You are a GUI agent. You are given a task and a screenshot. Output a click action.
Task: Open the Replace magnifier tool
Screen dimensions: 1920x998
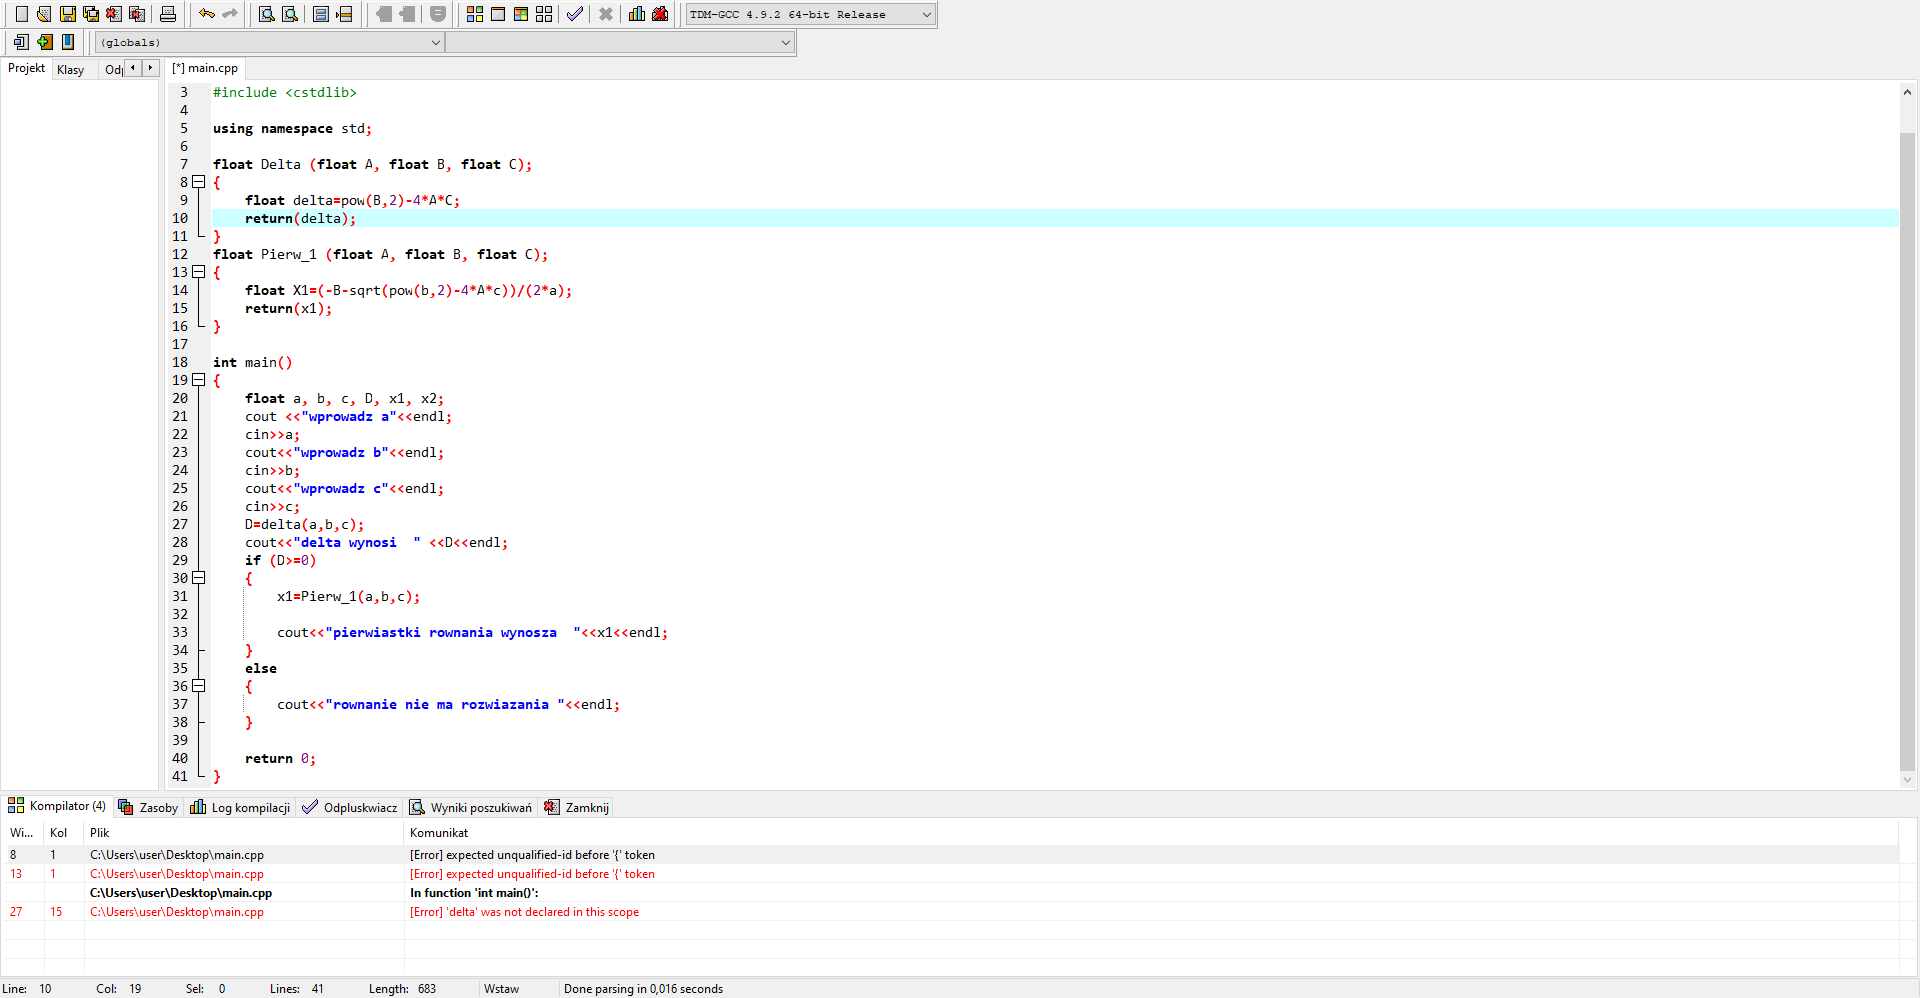(290, 14)
